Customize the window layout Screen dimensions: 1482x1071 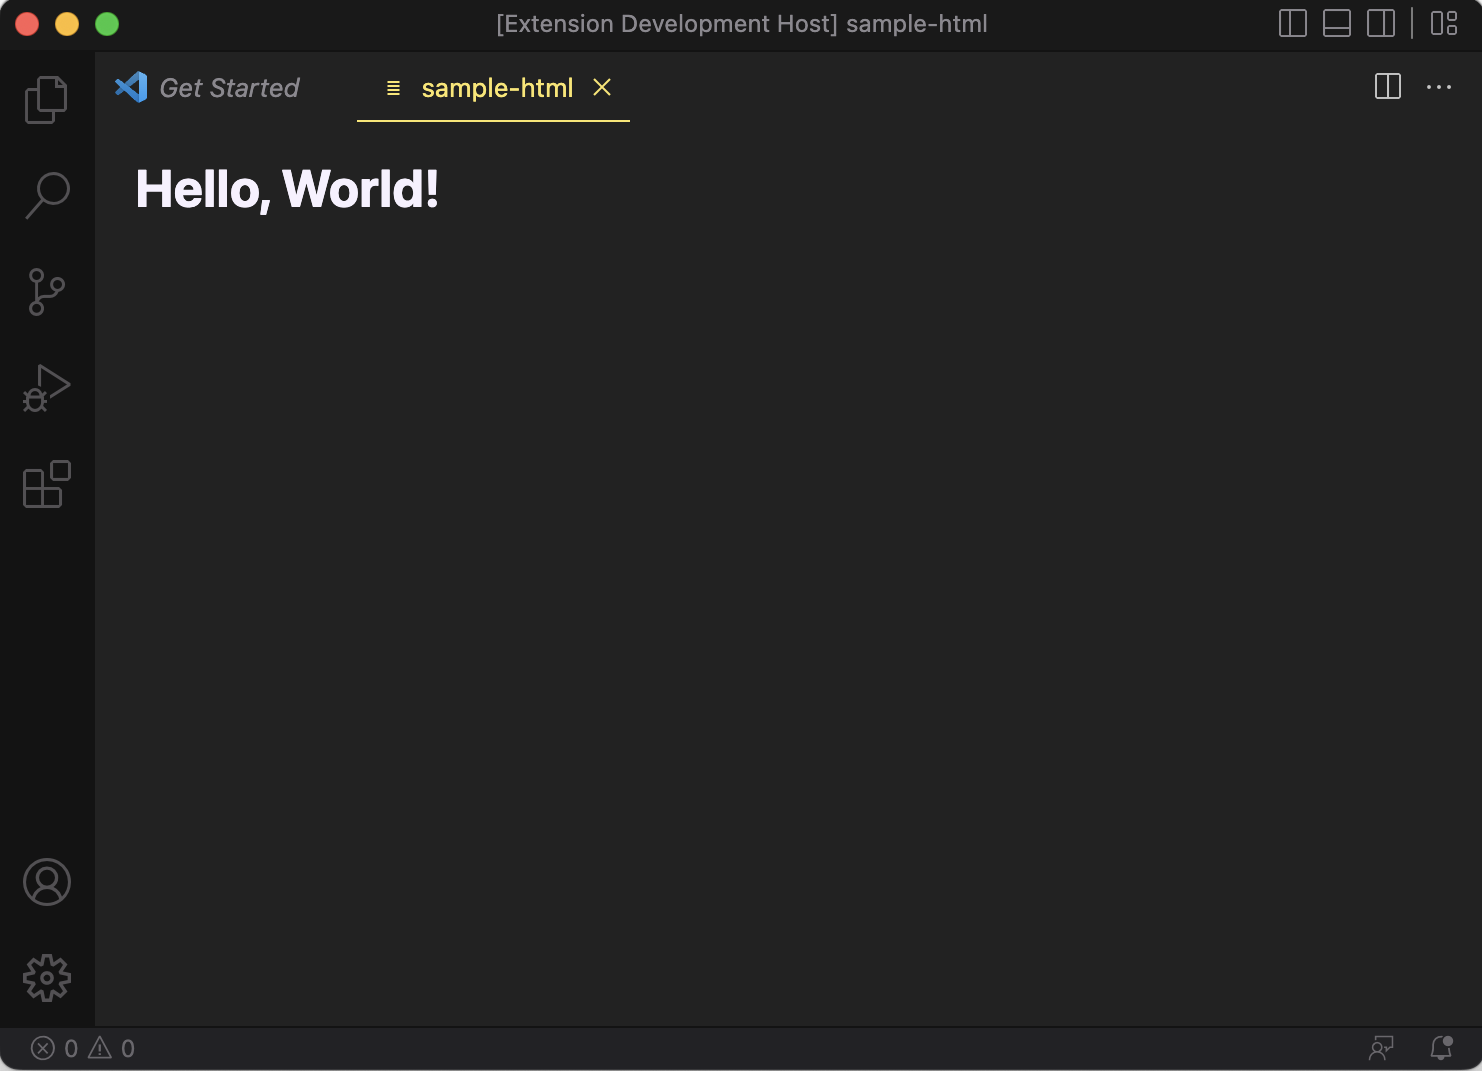click(x=1444, y=23)
